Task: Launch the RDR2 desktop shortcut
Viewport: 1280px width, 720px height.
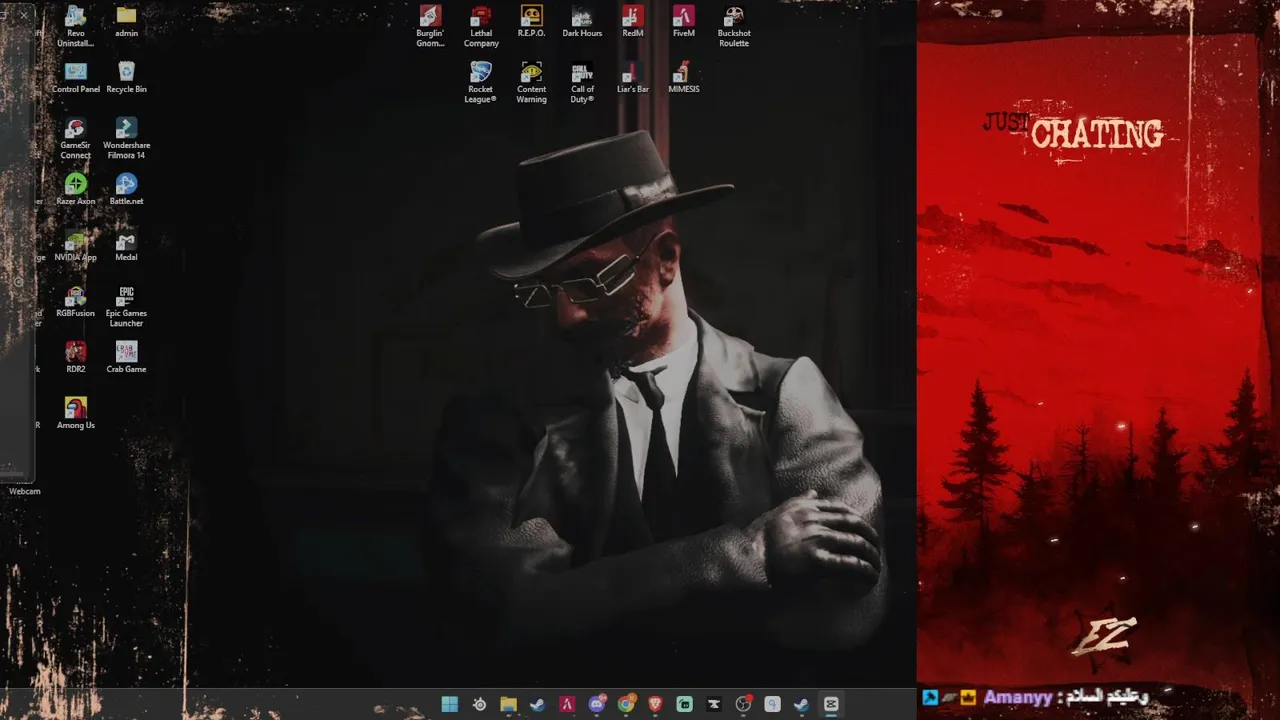Action: point(75,357)
